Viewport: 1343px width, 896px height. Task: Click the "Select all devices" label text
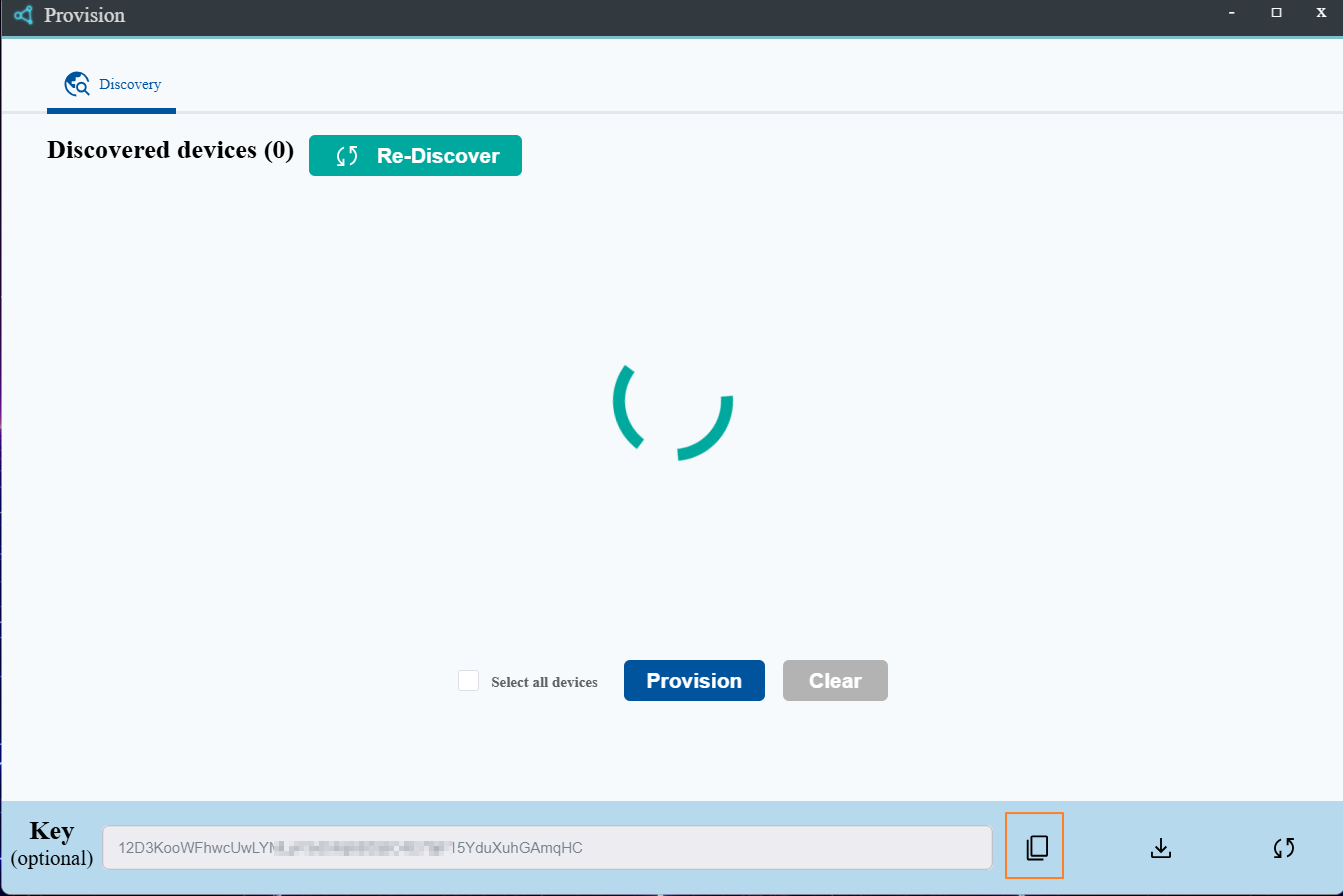(544, 682)
